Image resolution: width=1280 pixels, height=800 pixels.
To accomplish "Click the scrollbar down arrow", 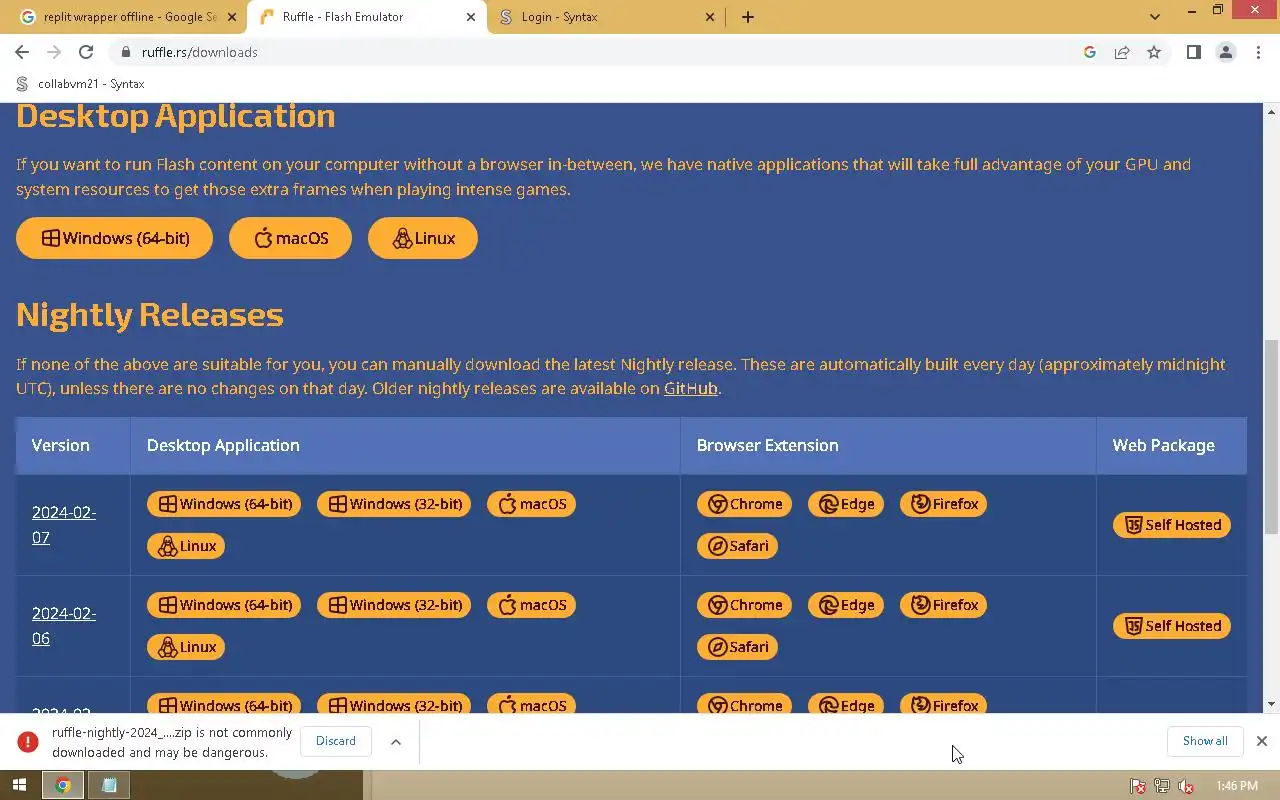I will click(1271, 704).
